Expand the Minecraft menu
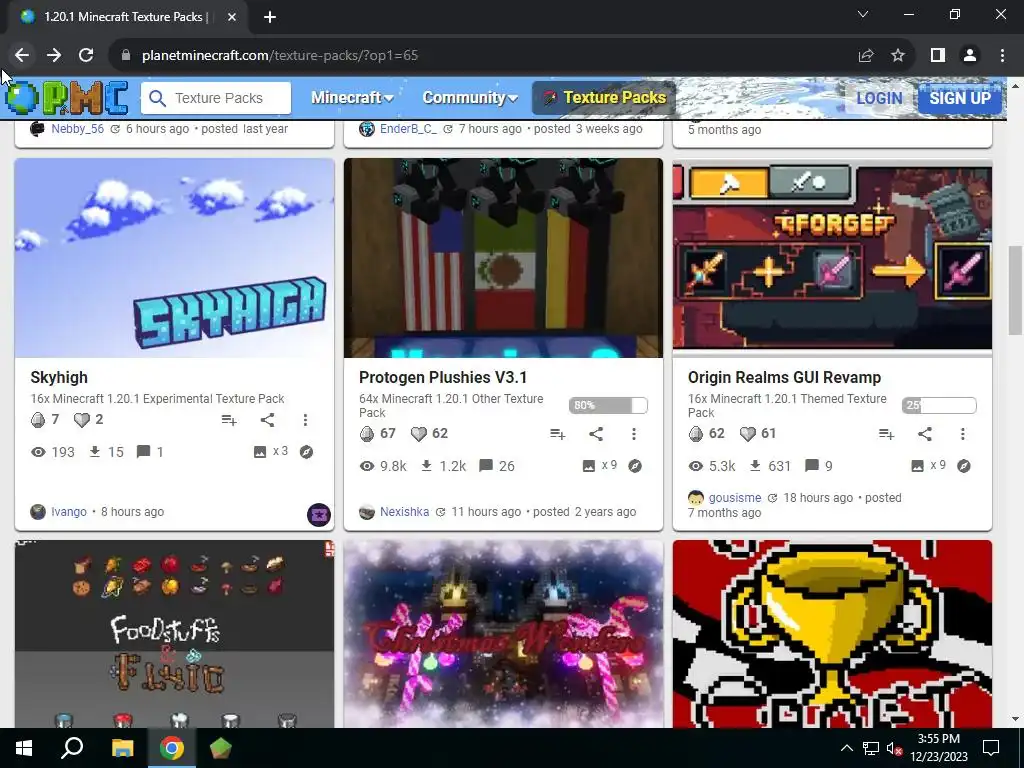The width and height of the screenshot is (1024, 768). tap(352, 98)
